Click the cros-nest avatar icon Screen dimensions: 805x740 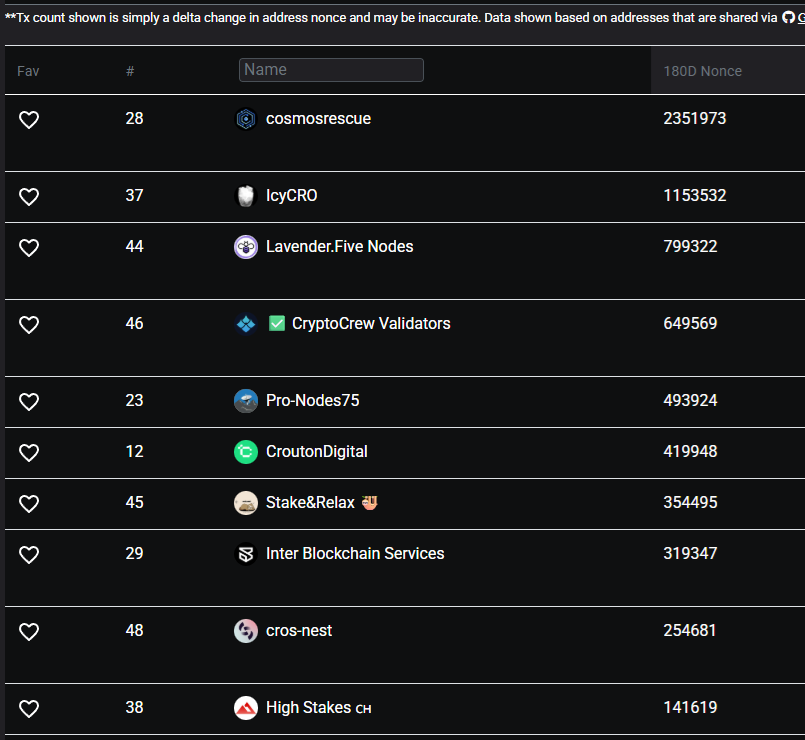point(246,631)
